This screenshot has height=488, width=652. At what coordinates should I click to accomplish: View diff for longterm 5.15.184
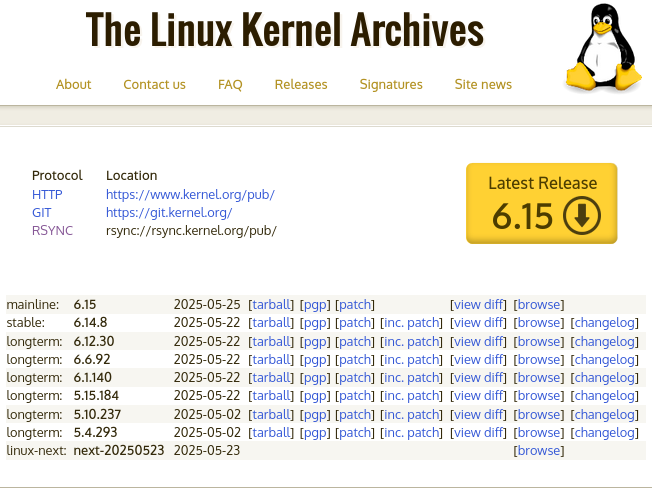click(x=479, y=395)
